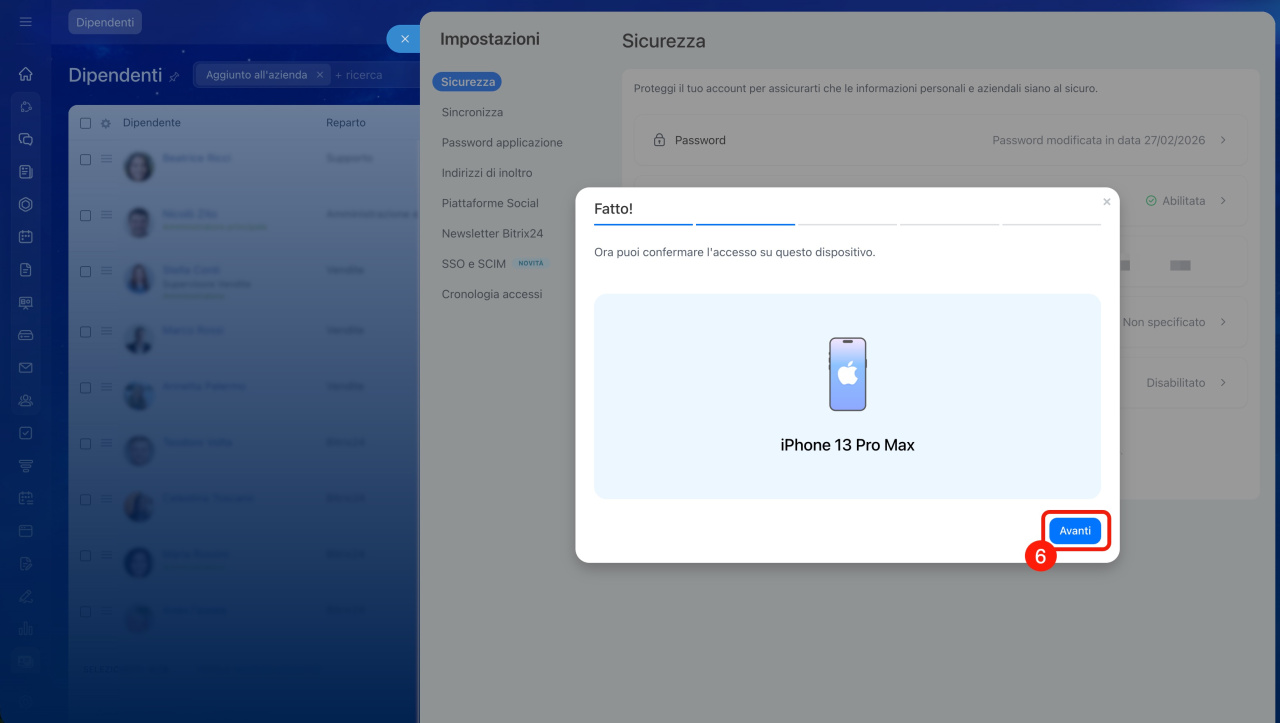The height and width of the screenshot is (723, 1280).
Task: Expand the Password settings row chevron
Action: tap(1223, 141)
